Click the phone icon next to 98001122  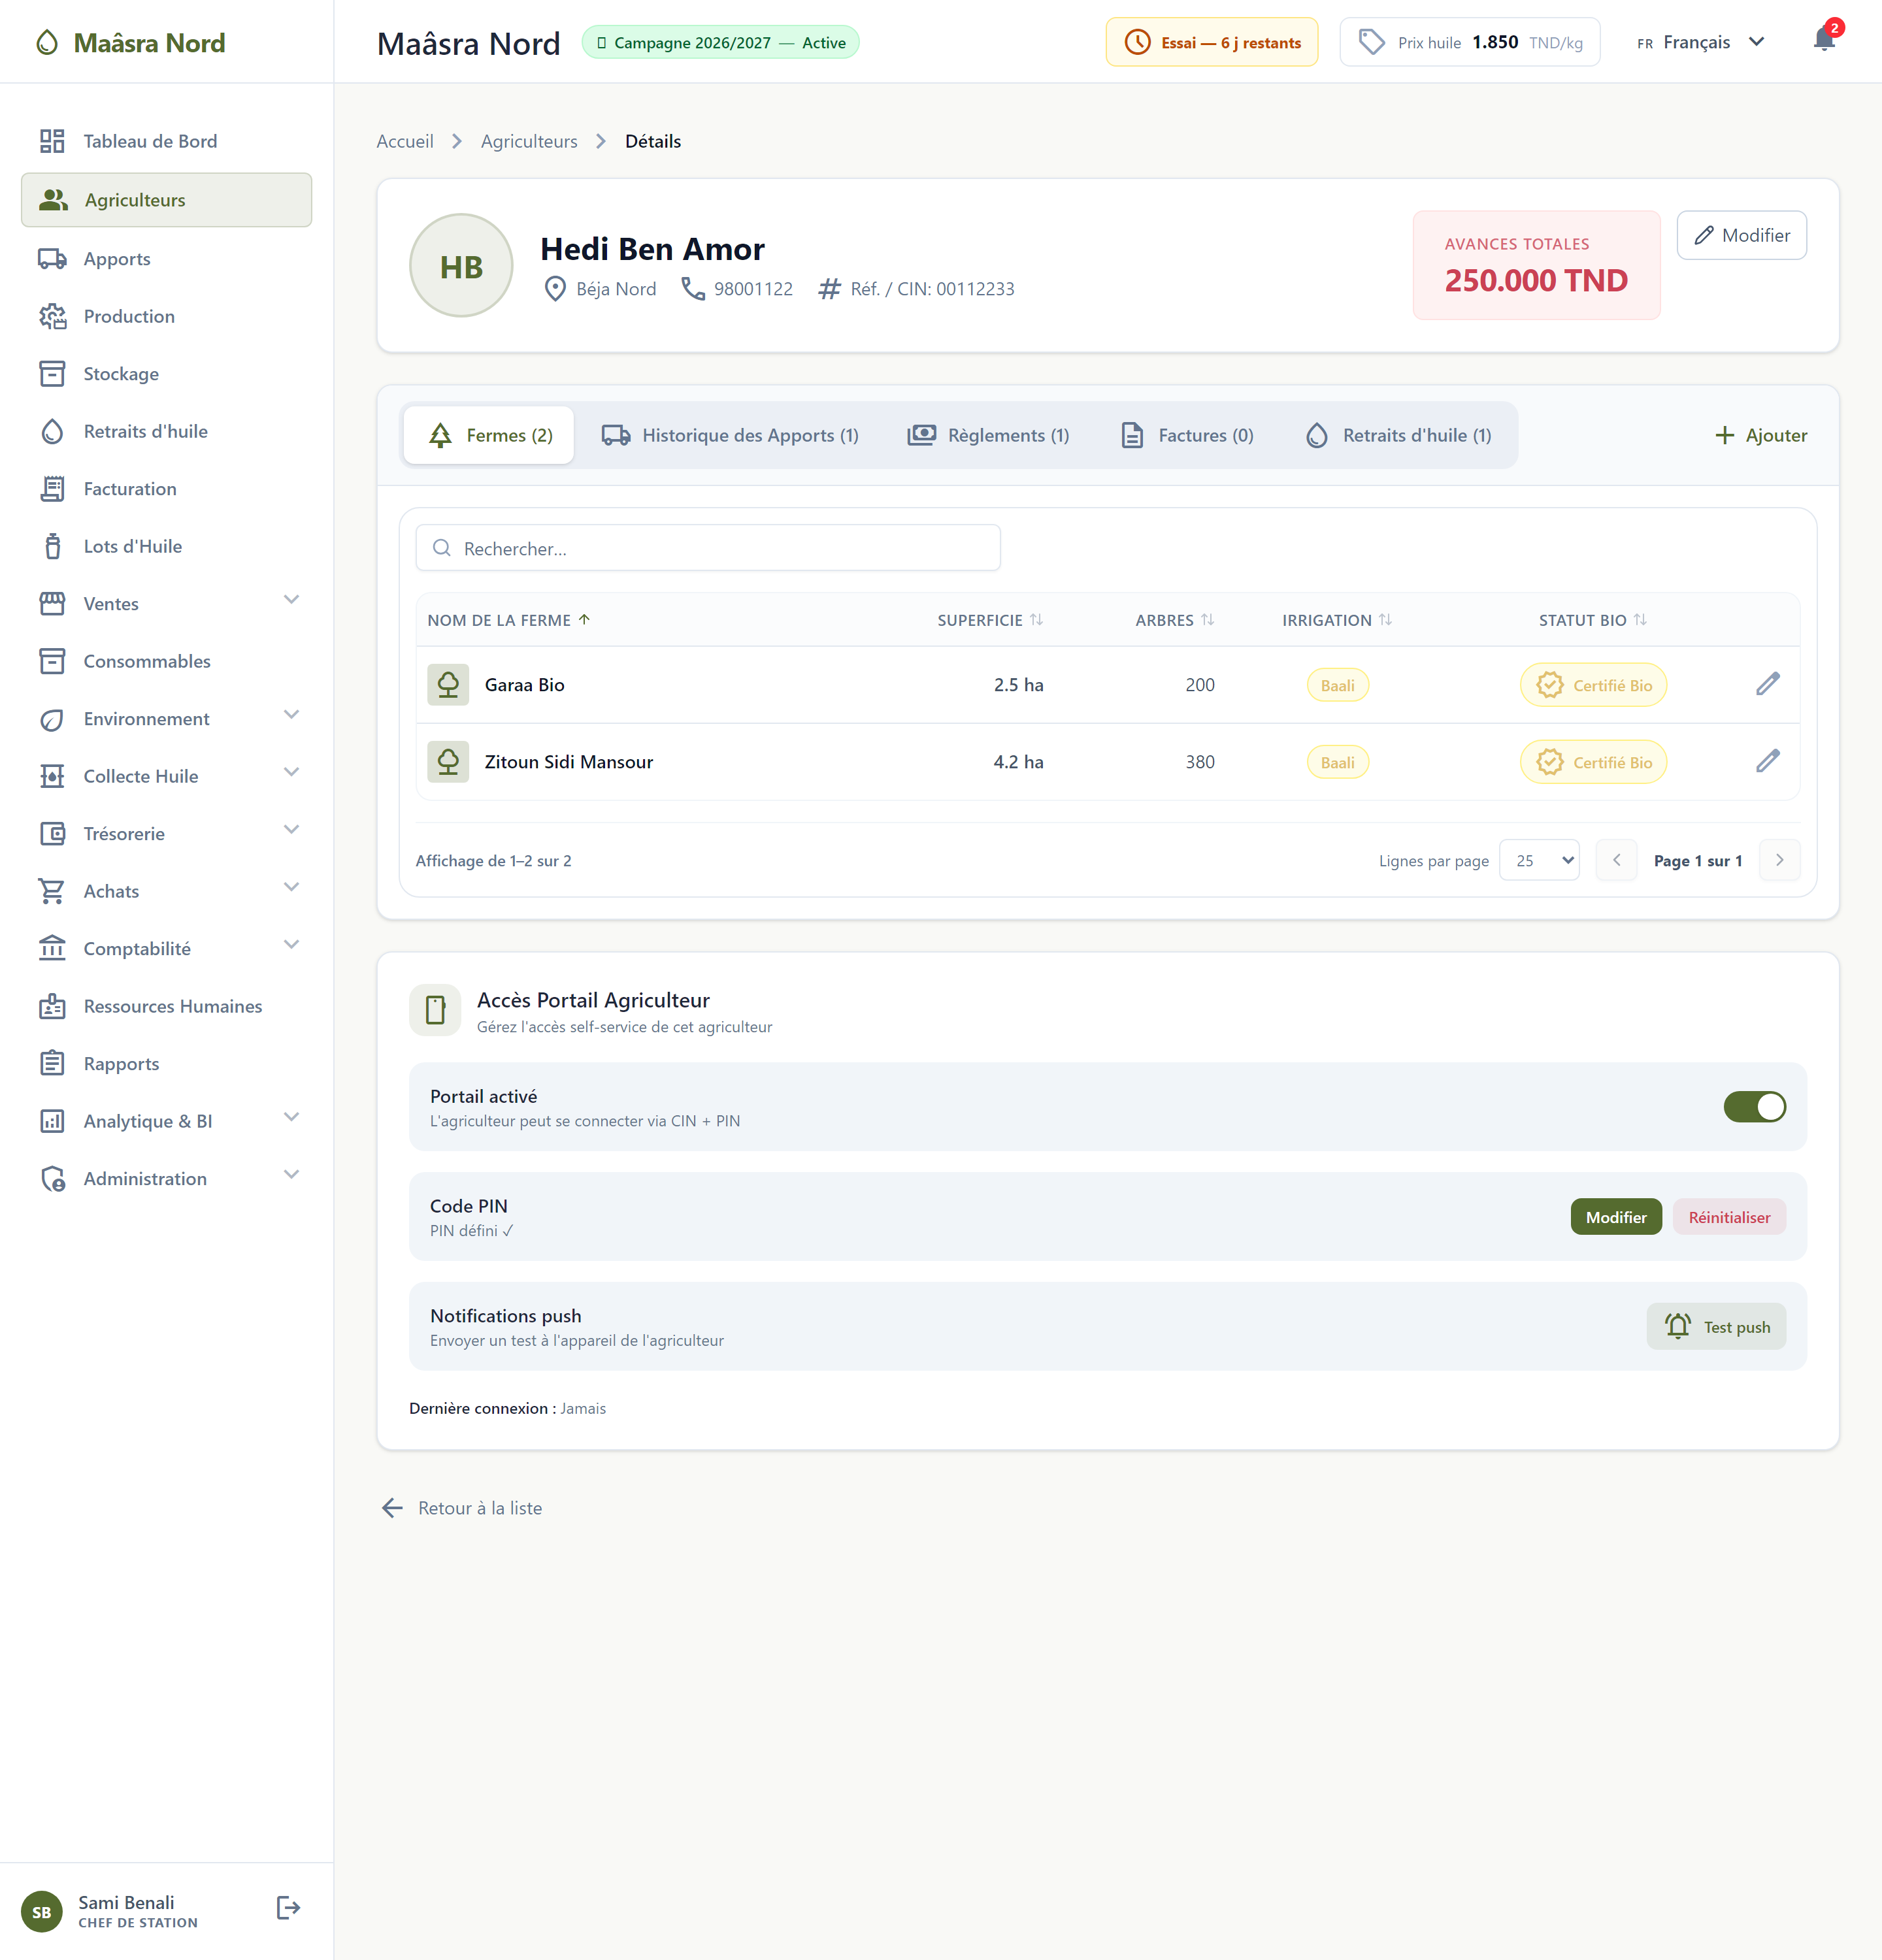click(x=693, y=289)
